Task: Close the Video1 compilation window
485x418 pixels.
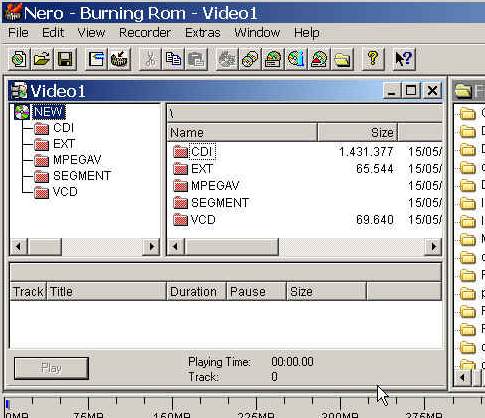Action: [x=432, y=91]
